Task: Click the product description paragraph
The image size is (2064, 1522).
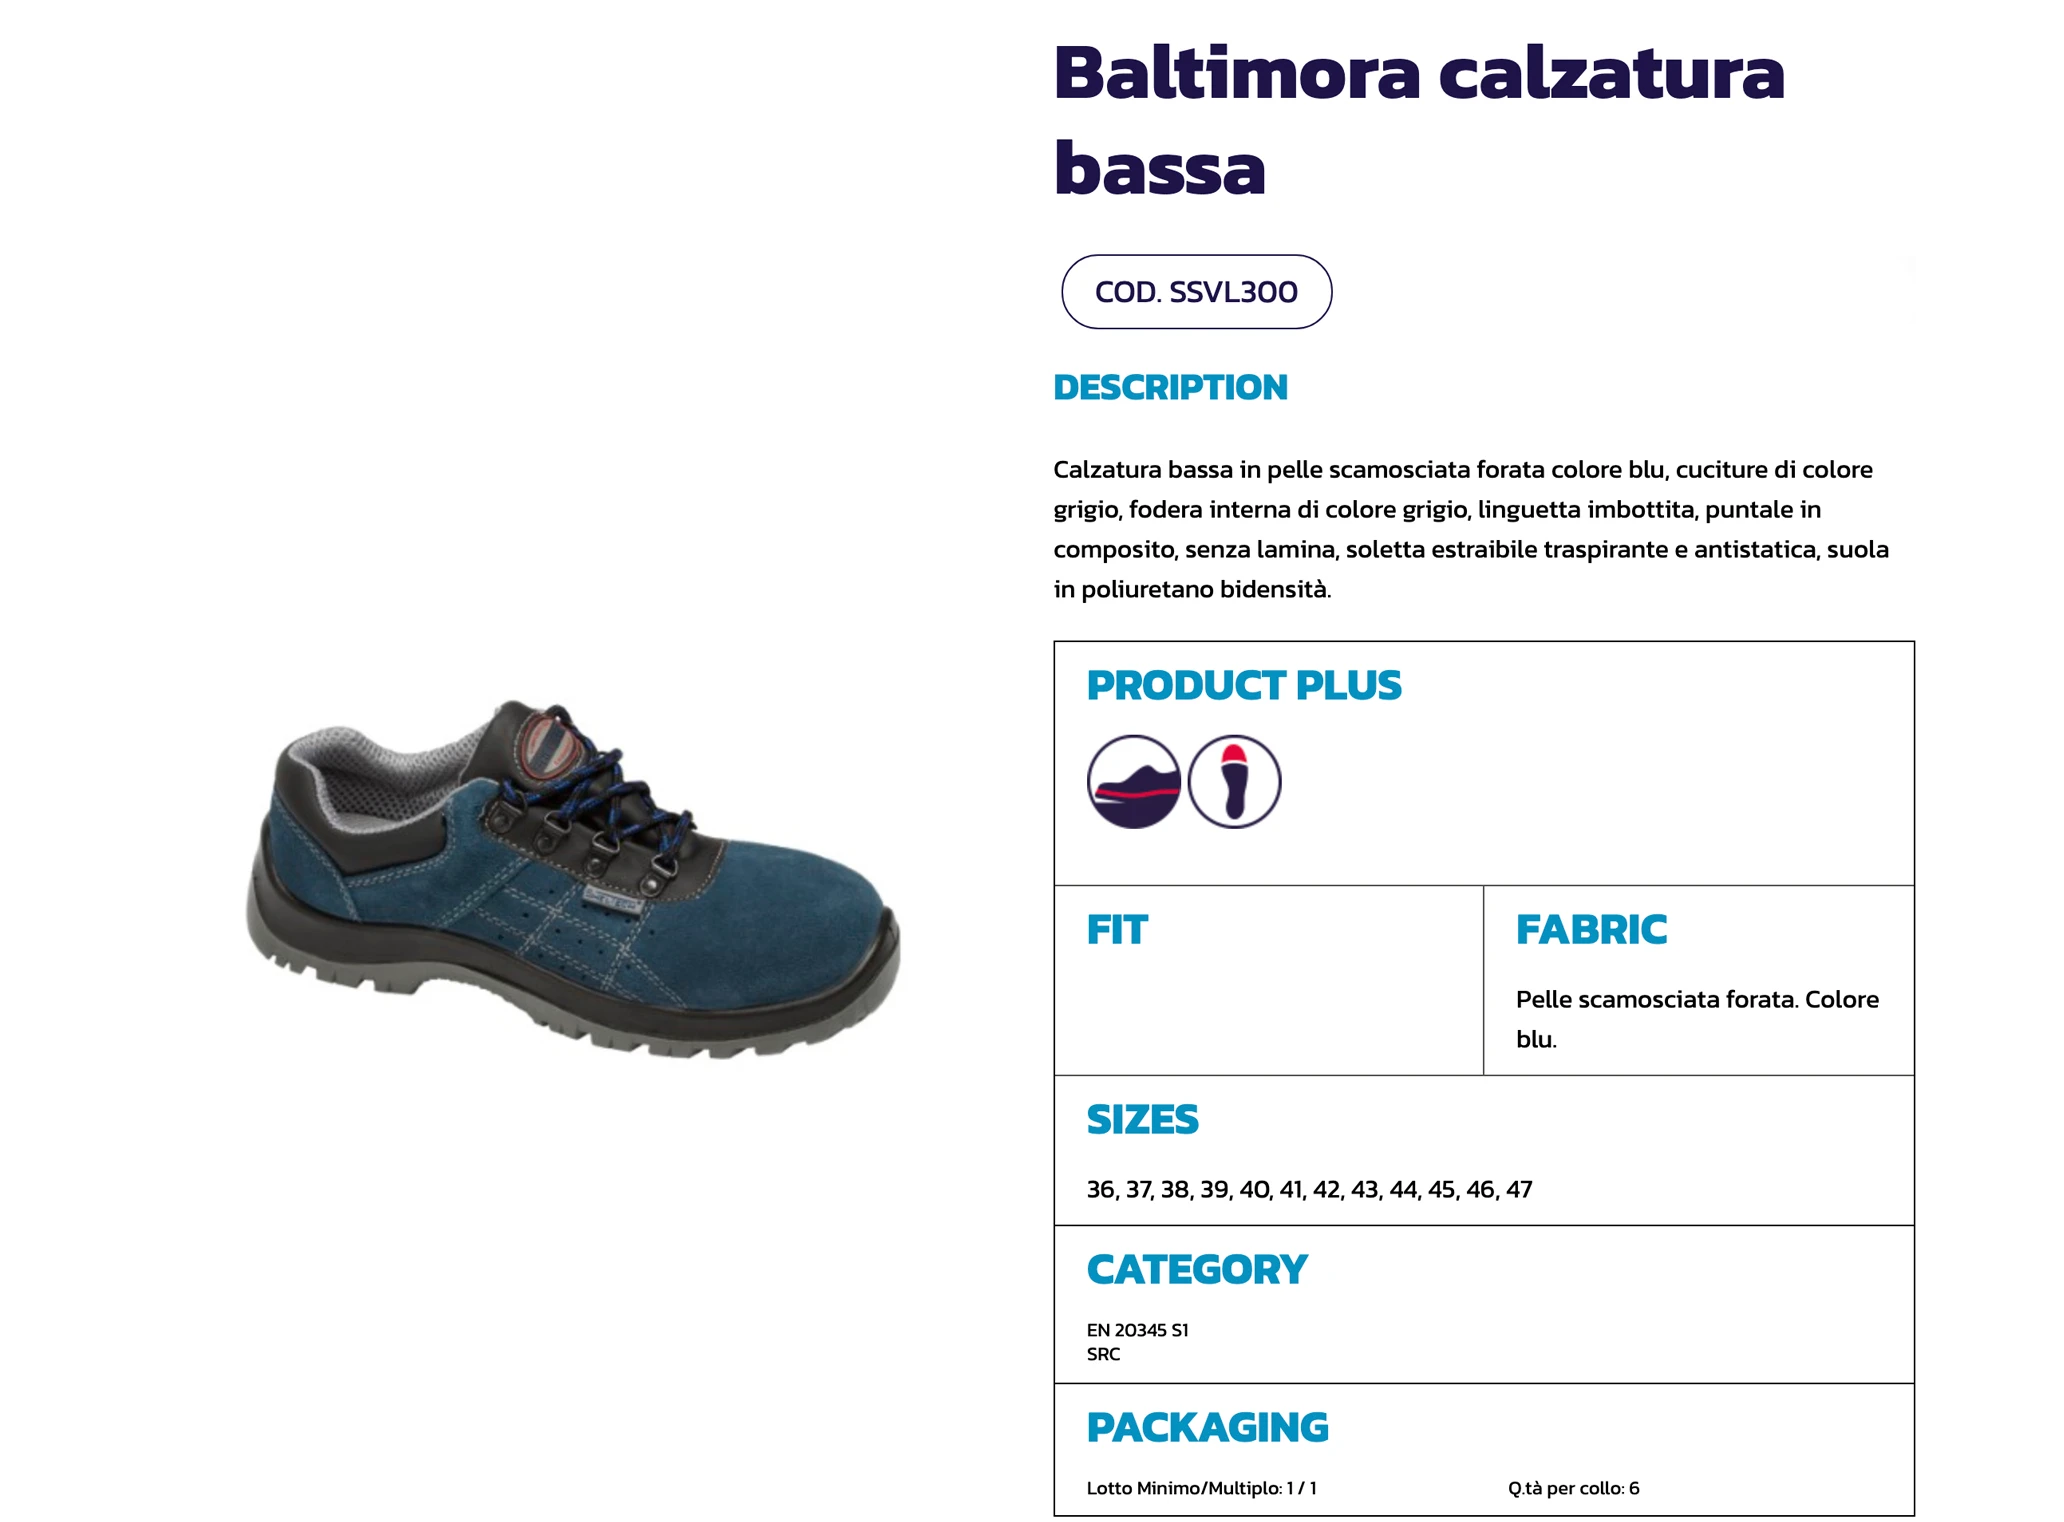Action: (1471, 529)
